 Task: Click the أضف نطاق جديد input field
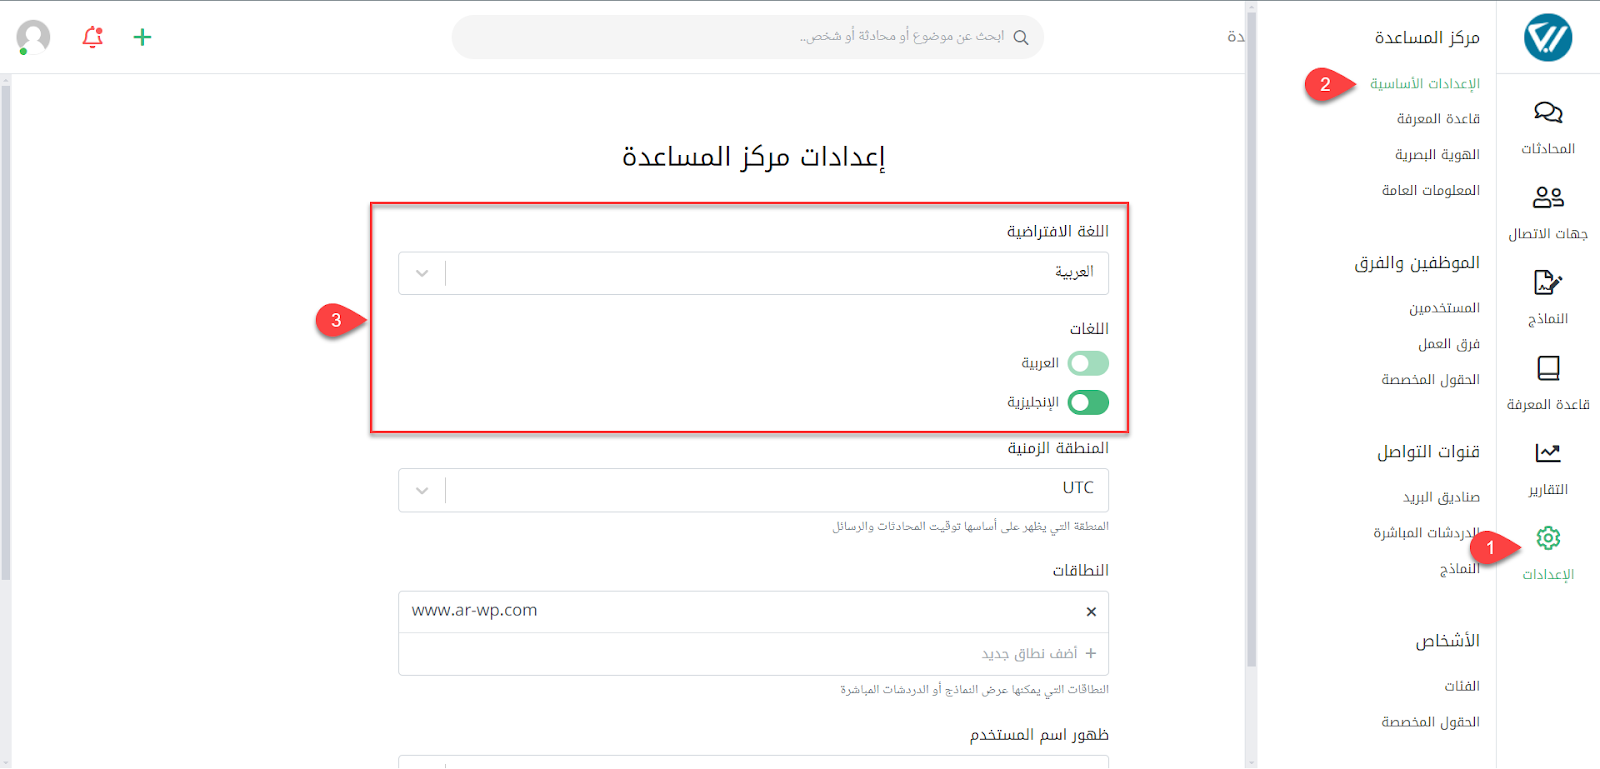coord(753,654)
